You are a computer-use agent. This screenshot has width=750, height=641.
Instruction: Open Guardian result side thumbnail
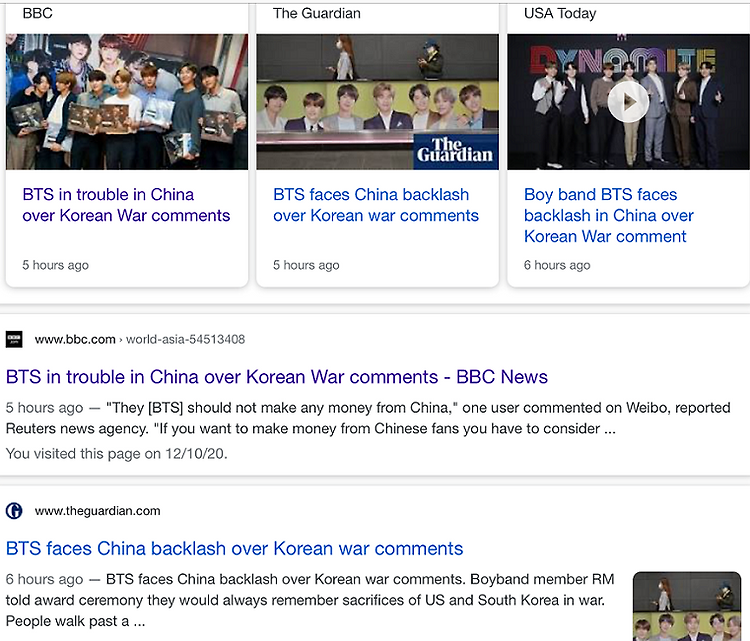[687, 606]
